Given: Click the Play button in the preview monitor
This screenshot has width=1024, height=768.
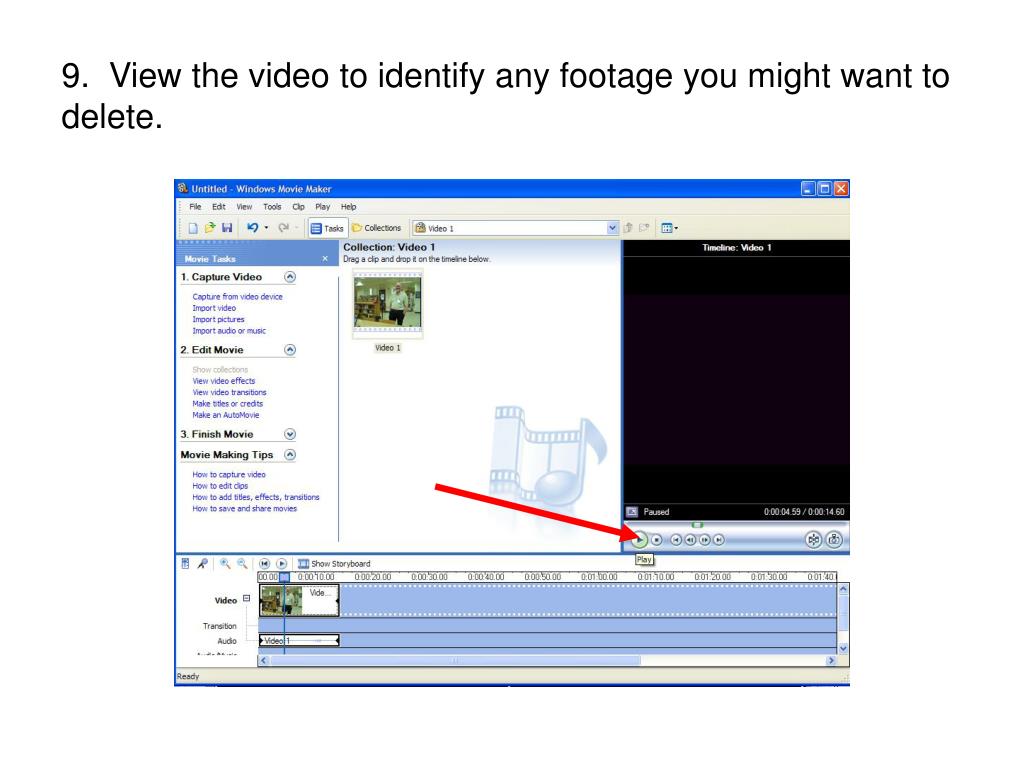Looking at the screenshot, I should [x=640, y=539].
